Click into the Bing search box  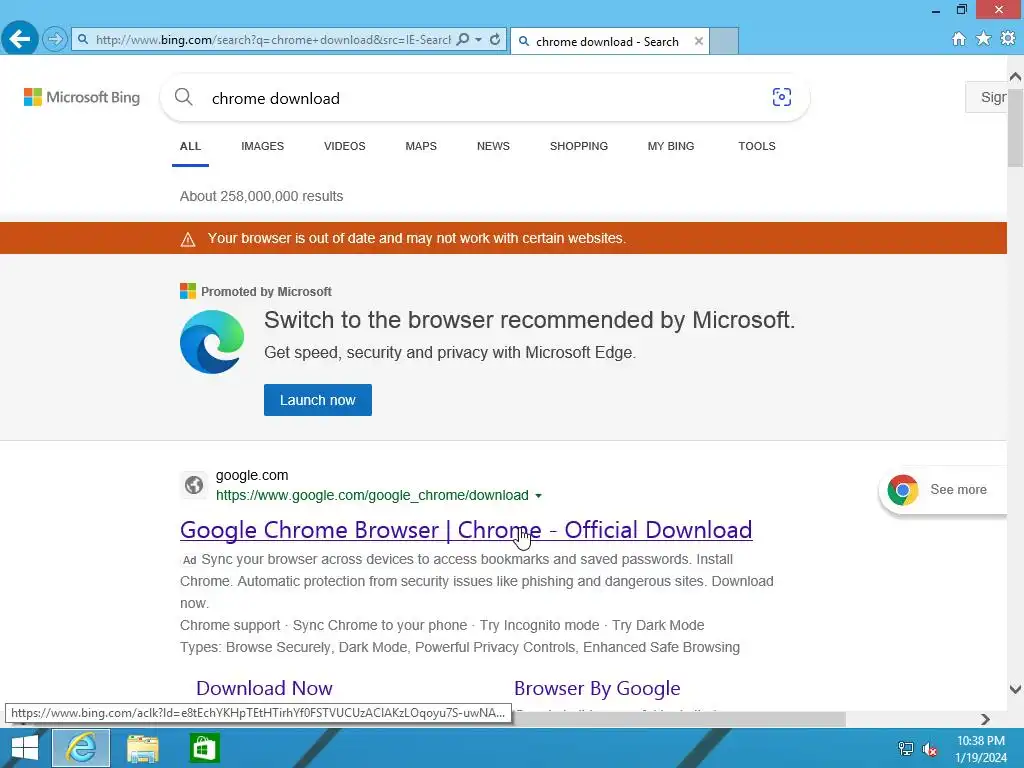pyautogui.click(x=483, y=99)
